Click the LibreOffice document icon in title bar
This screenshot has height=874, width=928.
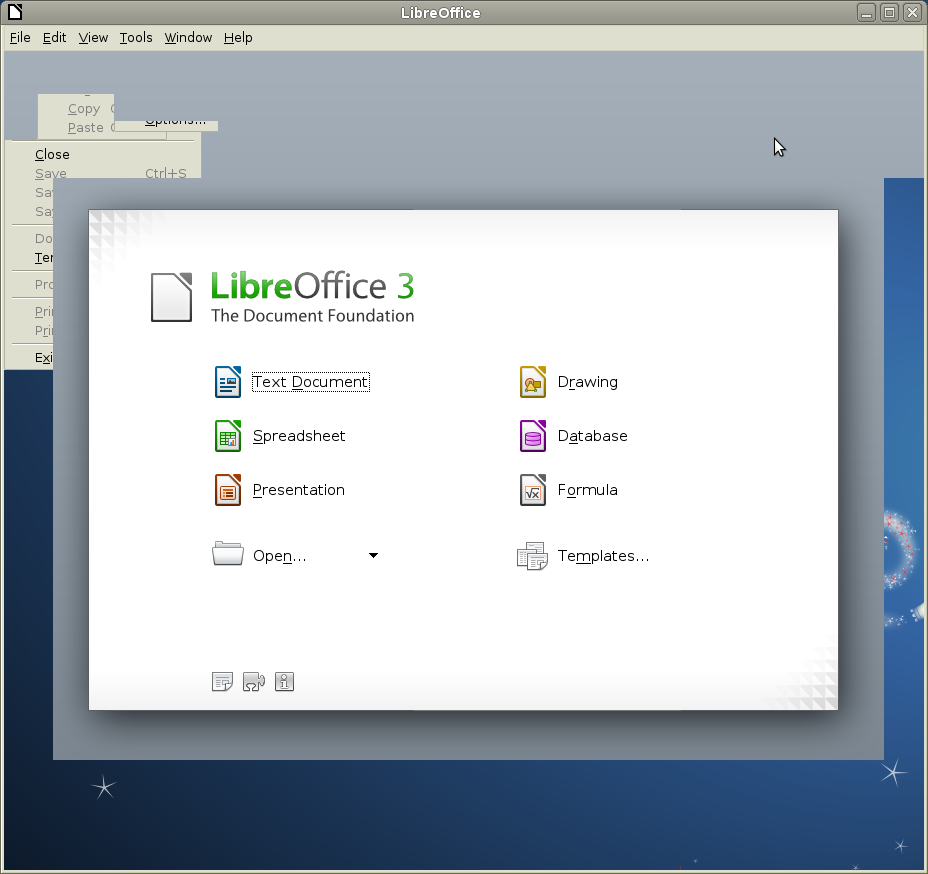tap(15, 12)
